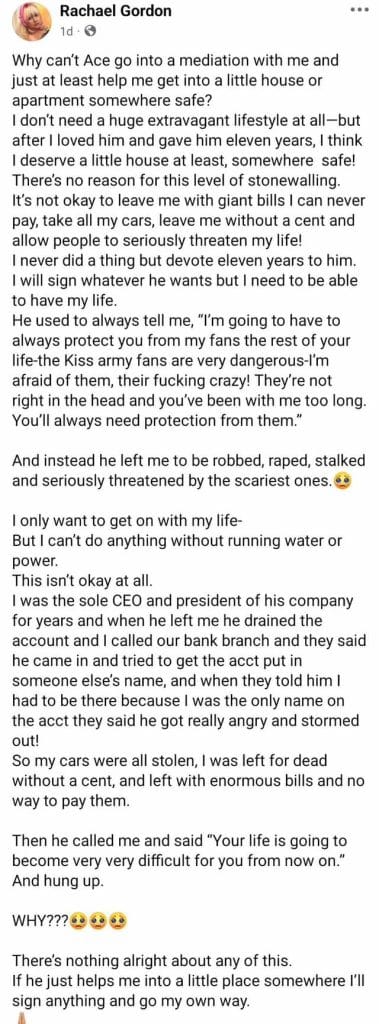Click the "So my cars were all stolen" line
Viewport: 379px width, 1024px height.
tap(169, 761)
